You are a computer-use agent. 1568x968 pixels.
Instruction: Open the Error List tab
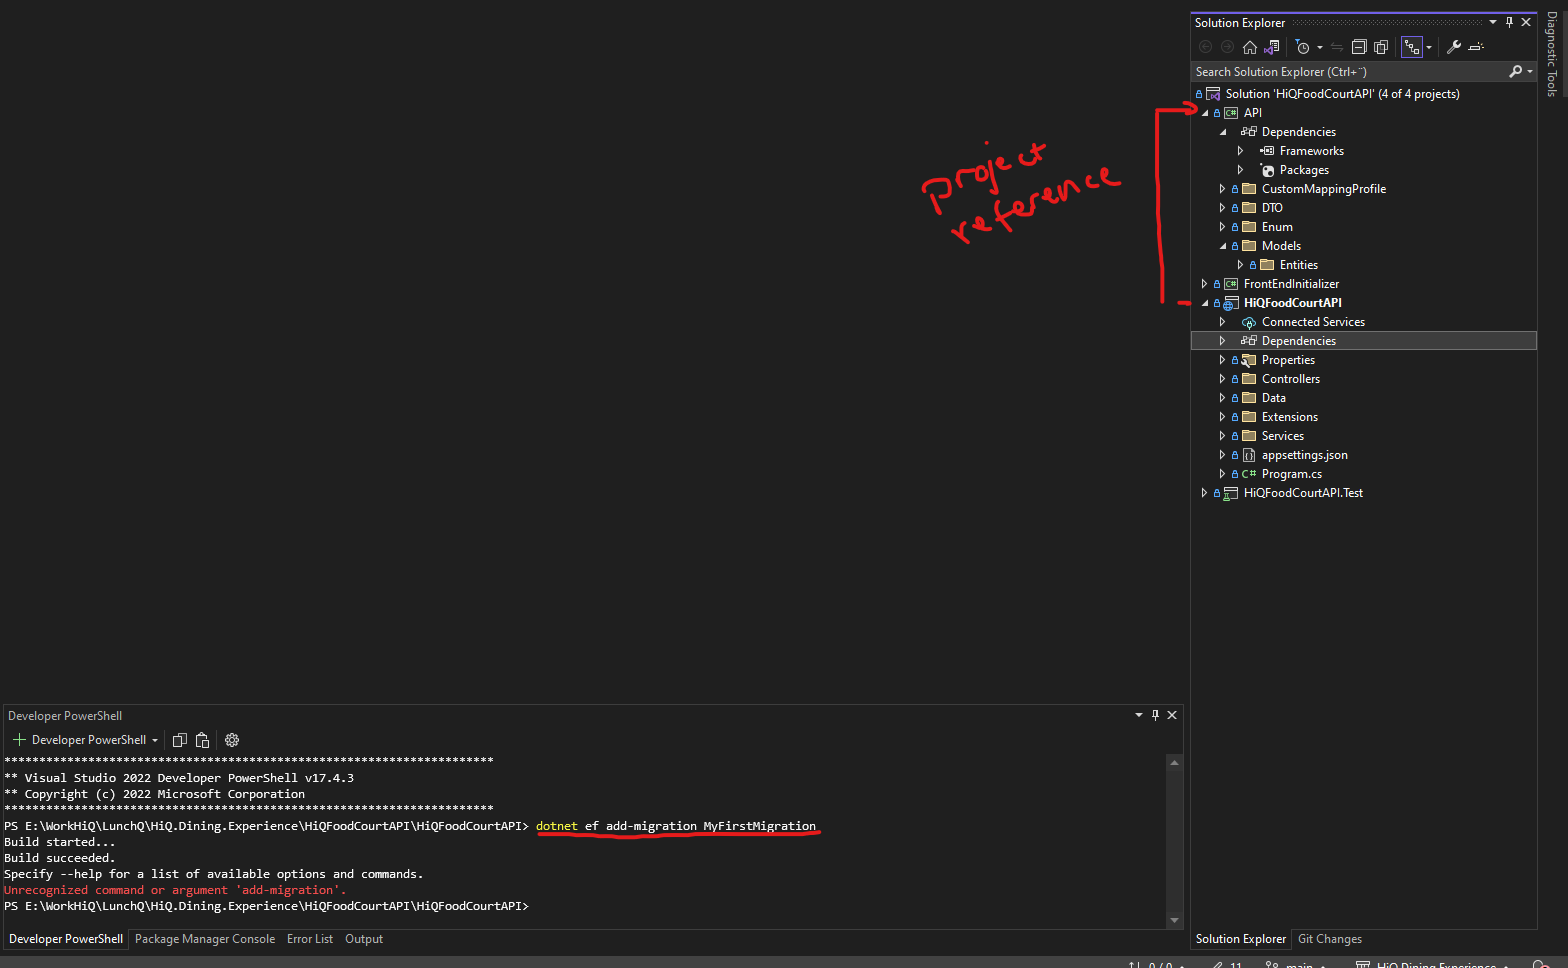310,939
